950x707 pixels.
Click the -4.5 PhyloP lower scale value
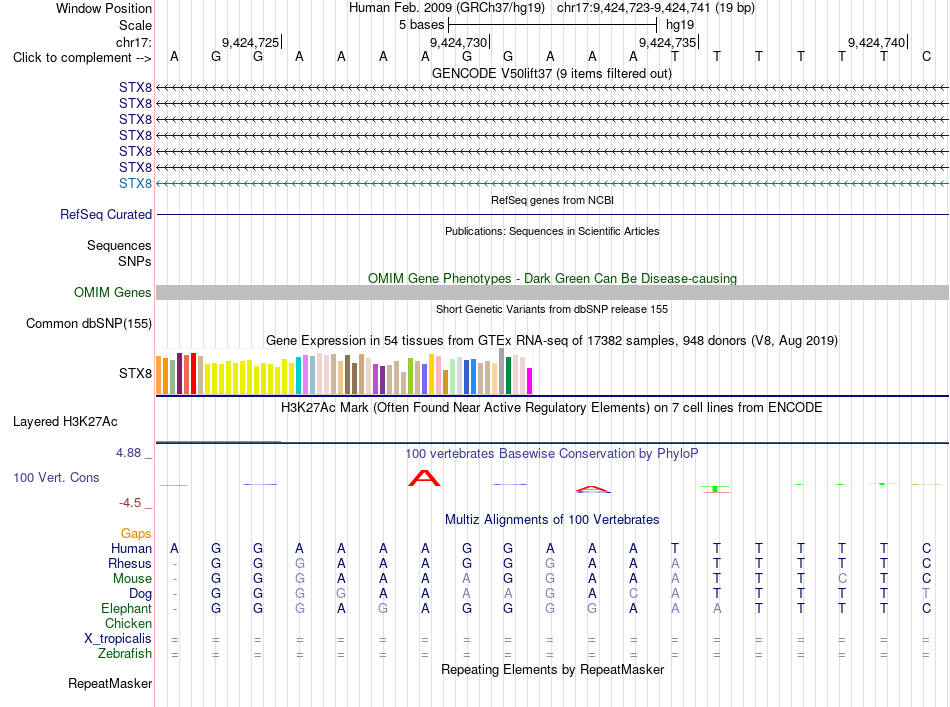pos(130,502)
